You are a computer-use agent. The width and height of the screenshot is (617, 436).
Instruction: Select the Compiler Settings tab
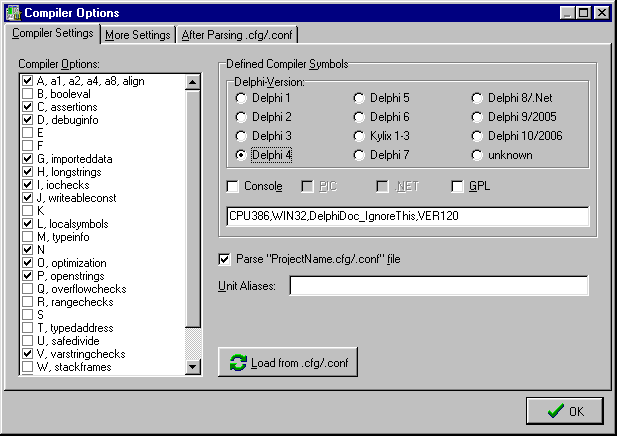52,34
